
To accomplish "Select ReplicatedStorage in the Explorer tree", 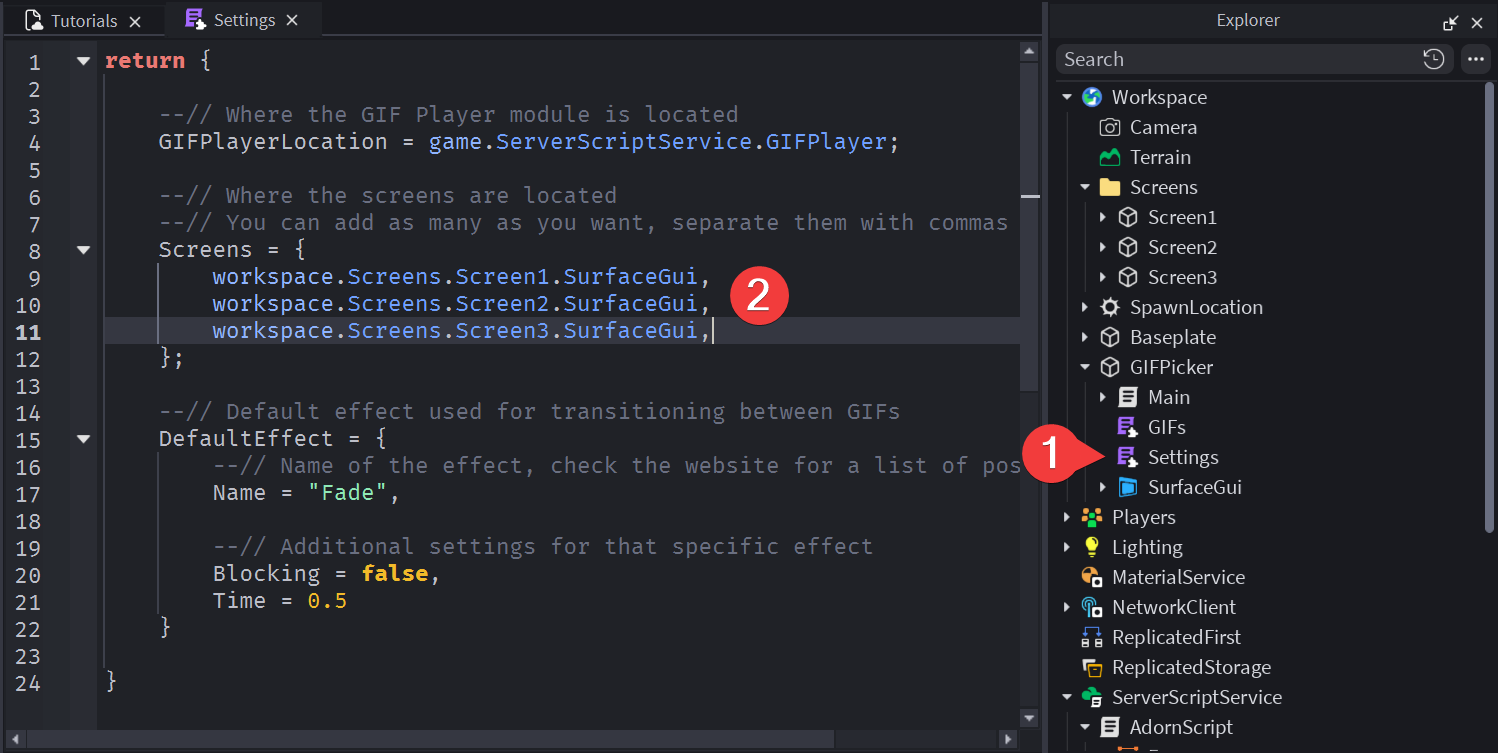I will click(x=1191, y=667).
